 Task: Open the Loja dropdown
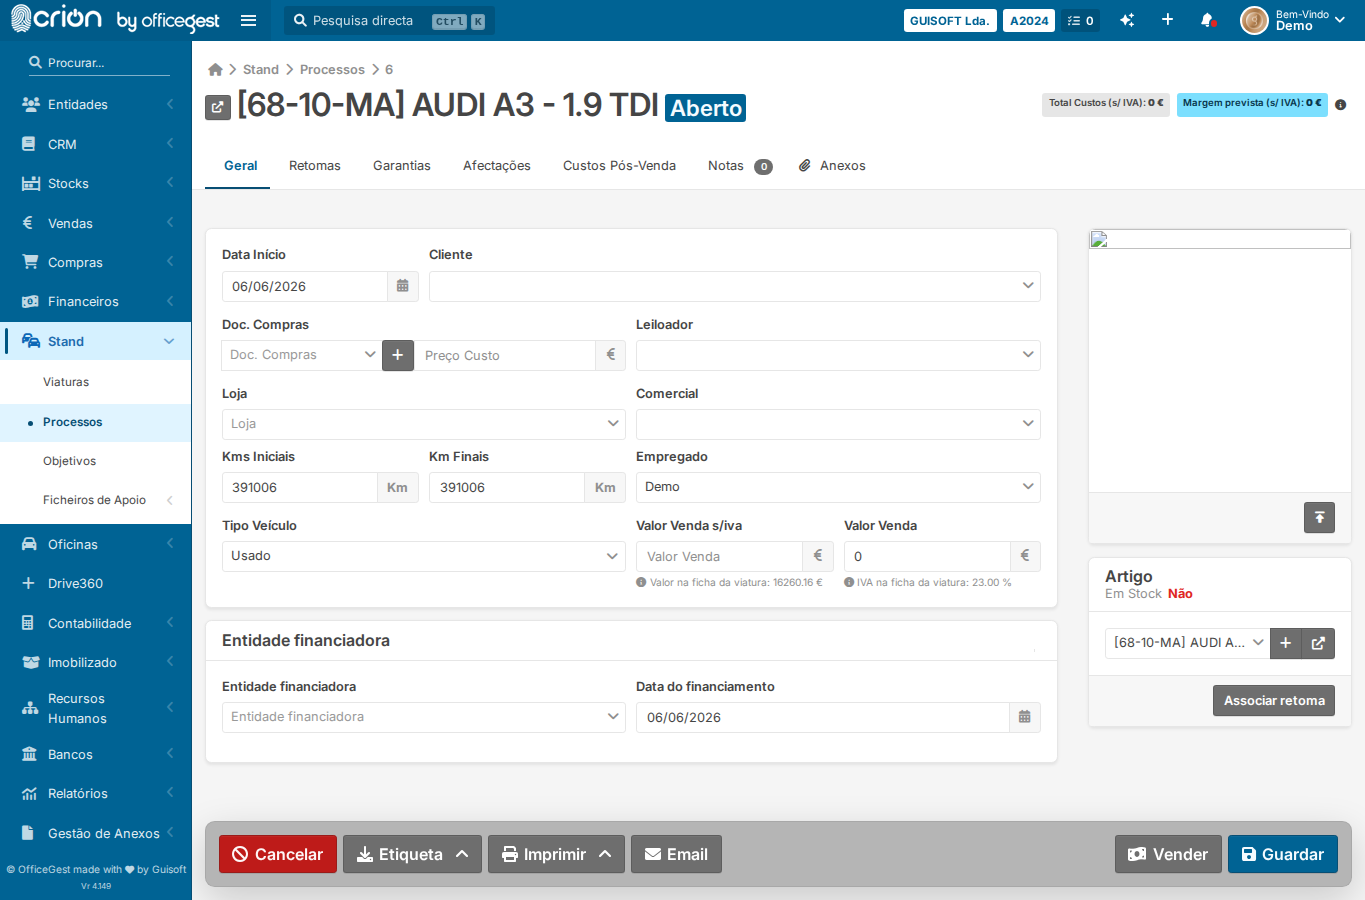coord(424,424)
